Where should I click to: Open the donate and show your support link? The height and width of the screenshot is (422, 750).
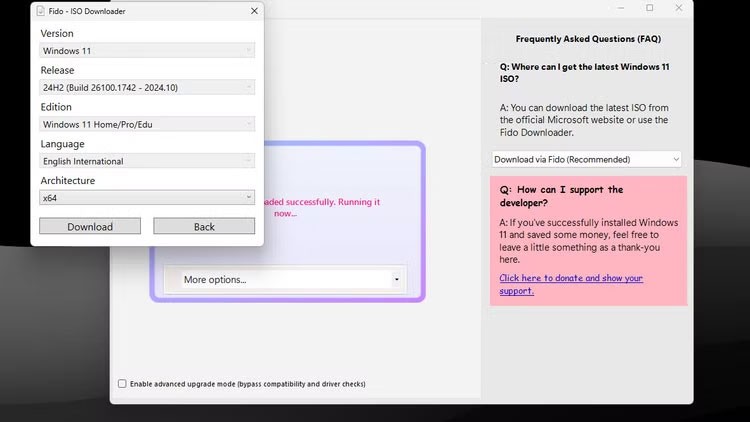571,284
